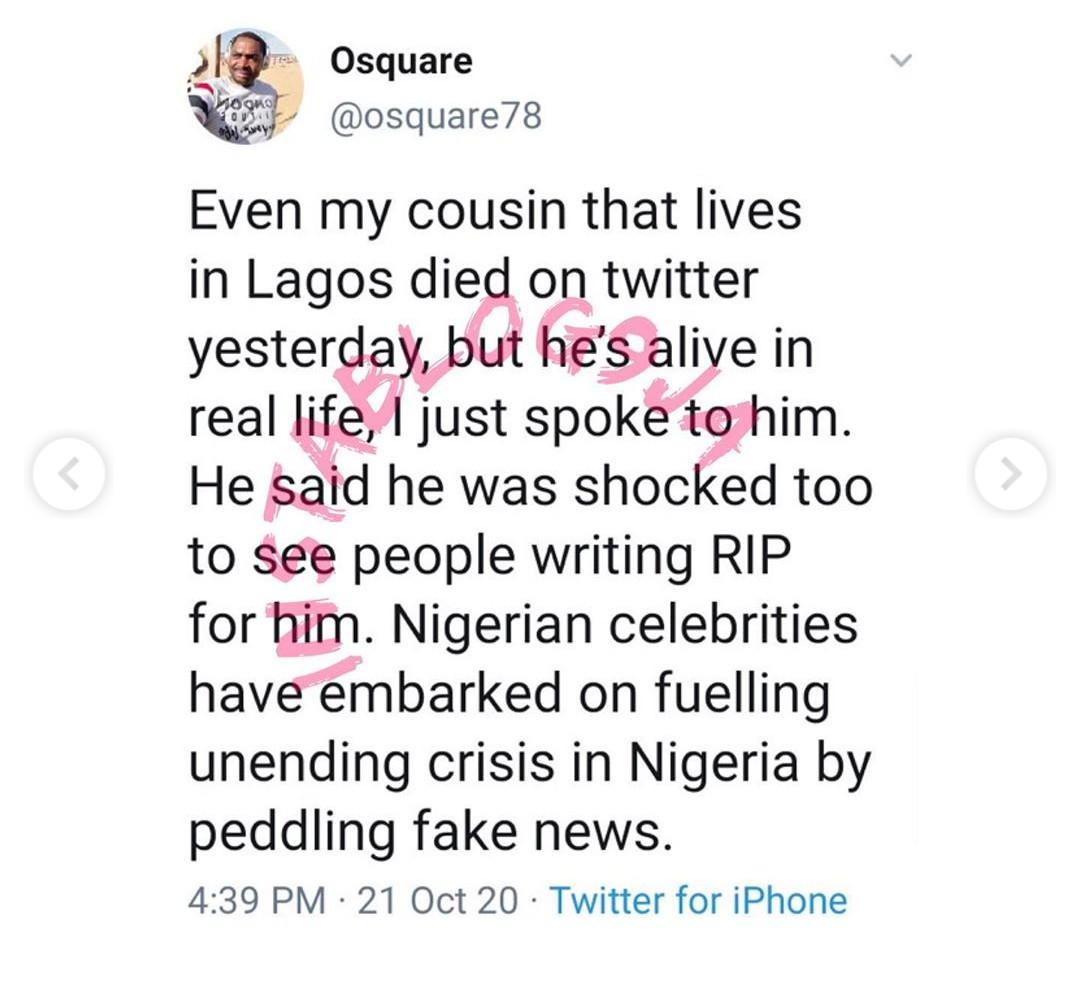Click the 4:39 PM timestamp
Screen dimensions: 1080x996
click(x=257, y=900)
